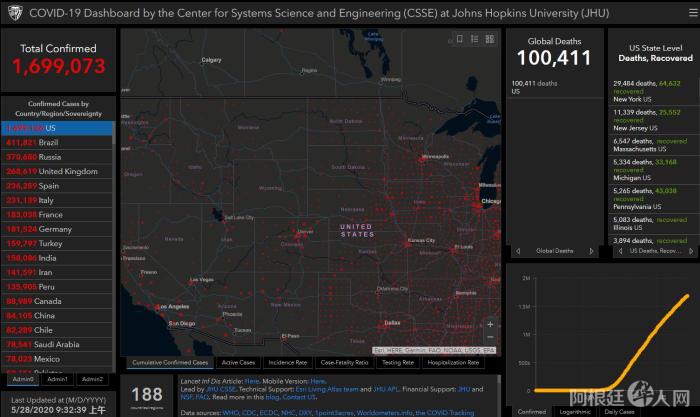Click the JHU shield logo in header
Viewport: 700px width, 417px height.
click(14, 13)
